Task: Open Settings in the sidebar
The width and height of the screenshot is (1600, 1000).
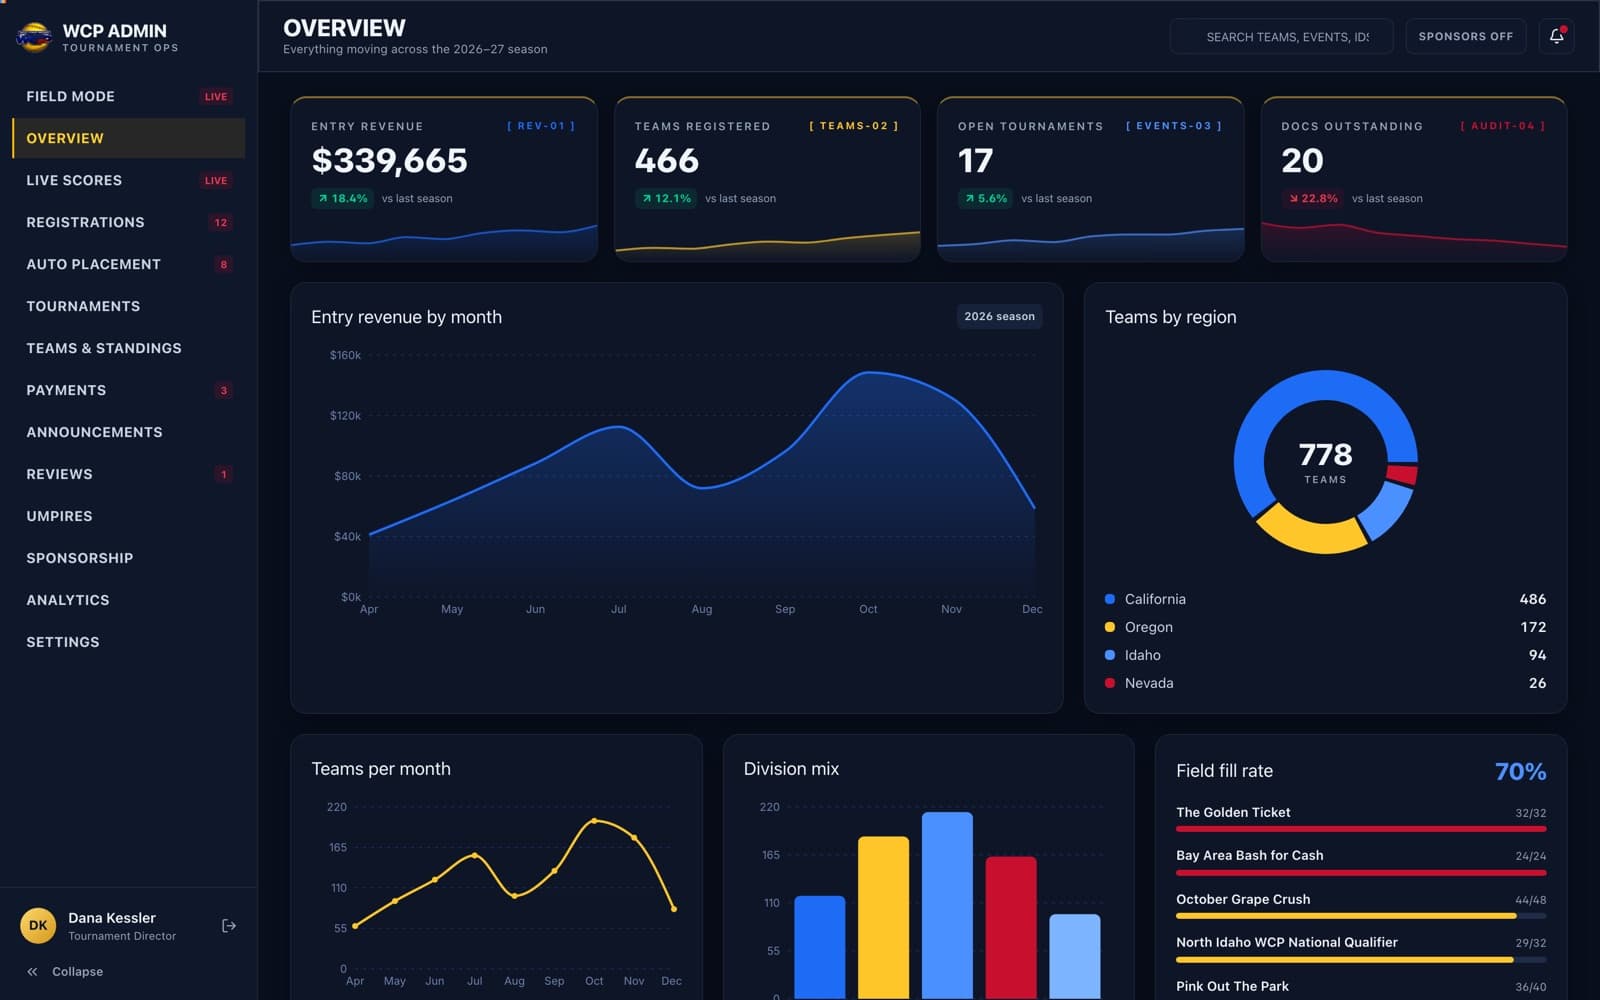Action: 128,642
